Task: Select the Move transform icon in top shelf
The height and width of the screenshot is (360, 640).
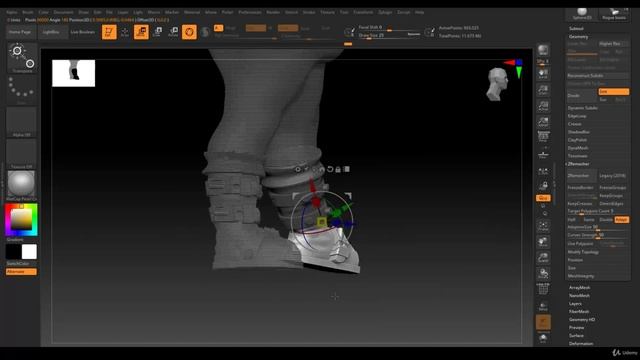Action: click(141, 32)
